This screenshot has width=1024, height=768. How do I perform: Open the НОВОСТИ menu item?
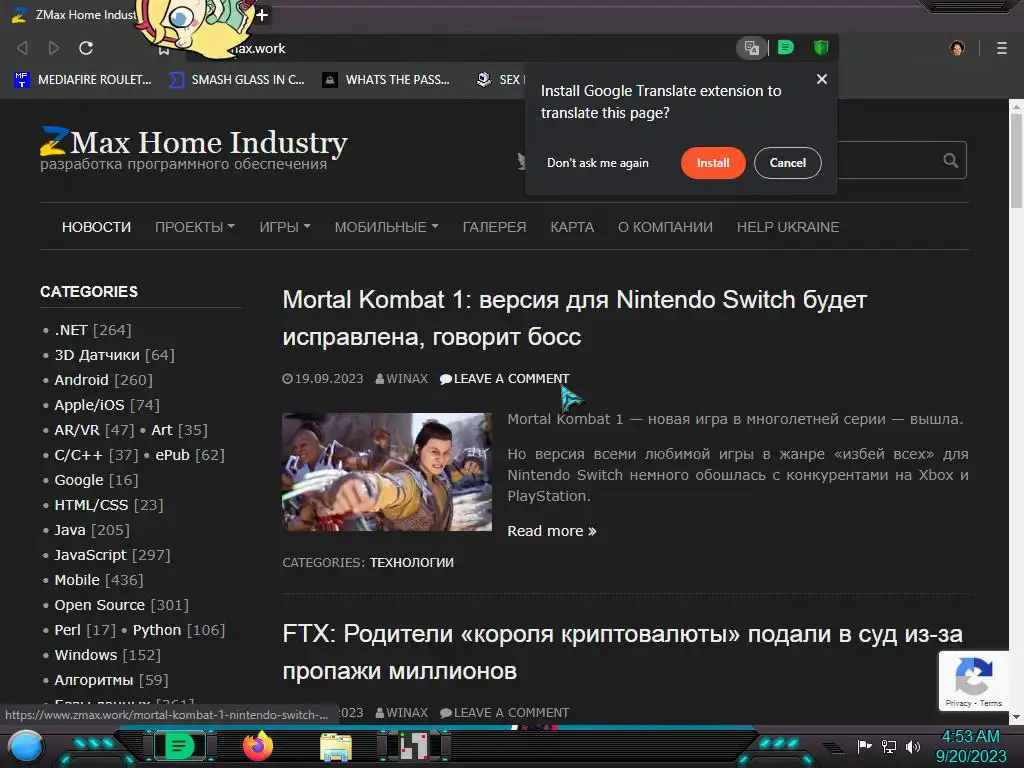(97, 227)
